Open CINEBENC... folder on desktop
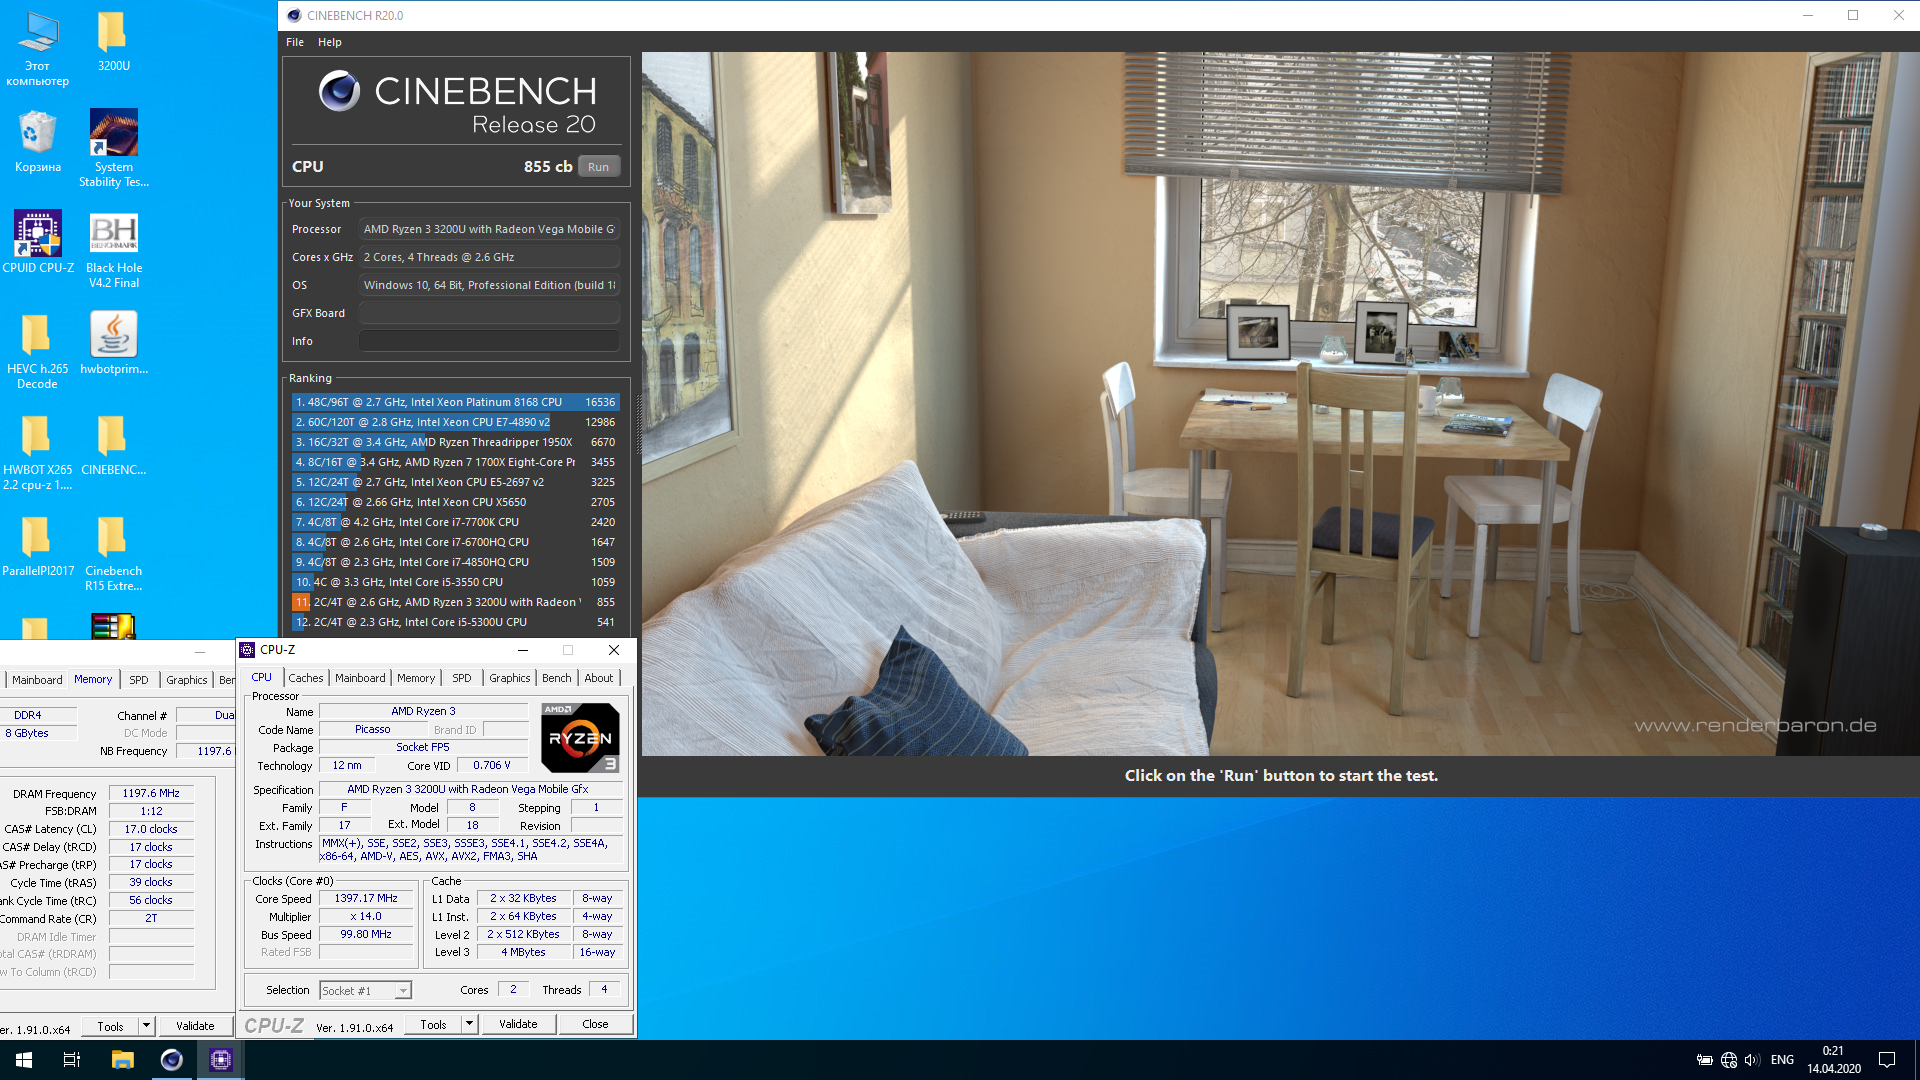 [113, 445]
